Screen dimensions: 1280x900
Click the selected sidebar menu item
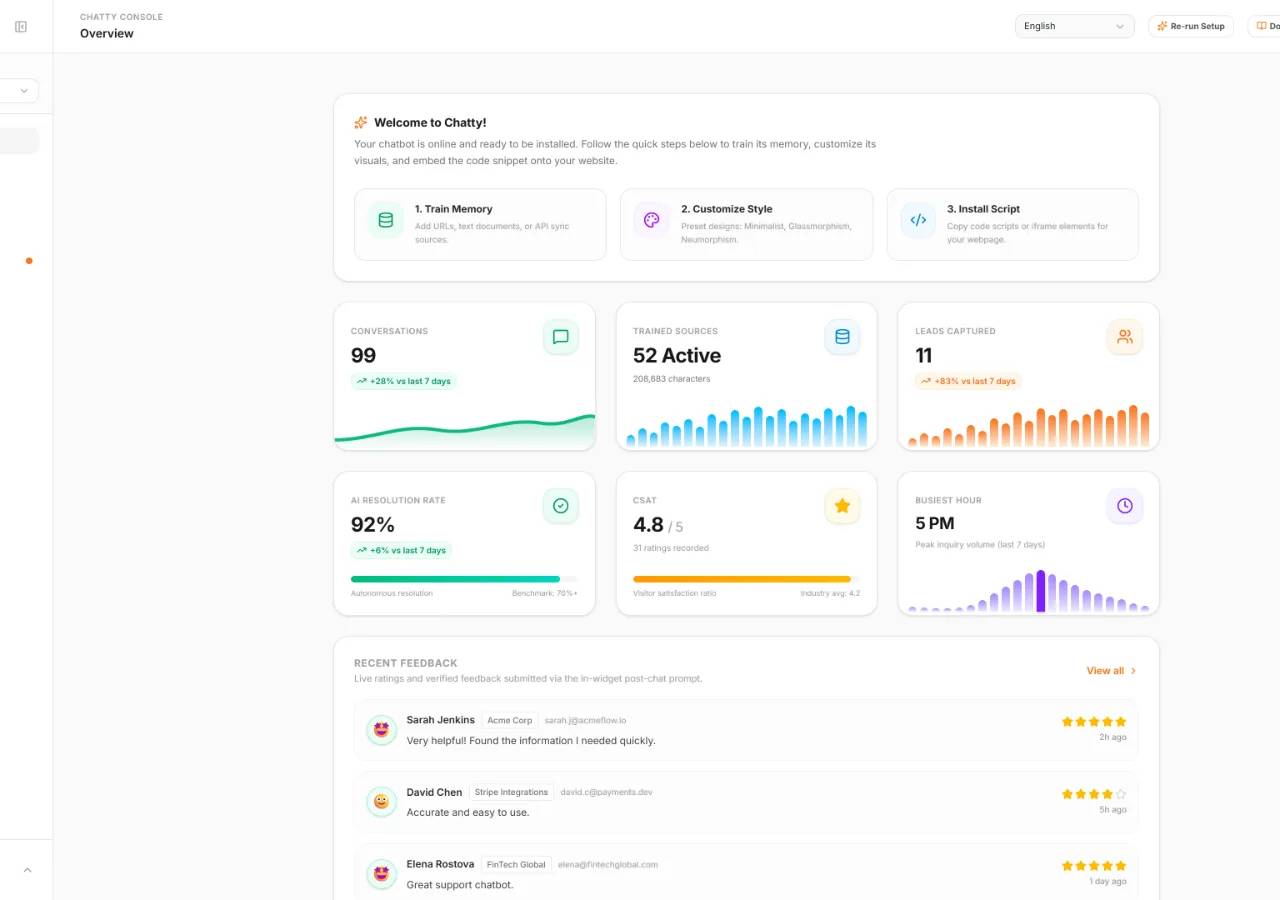click(x=19, y=141)
